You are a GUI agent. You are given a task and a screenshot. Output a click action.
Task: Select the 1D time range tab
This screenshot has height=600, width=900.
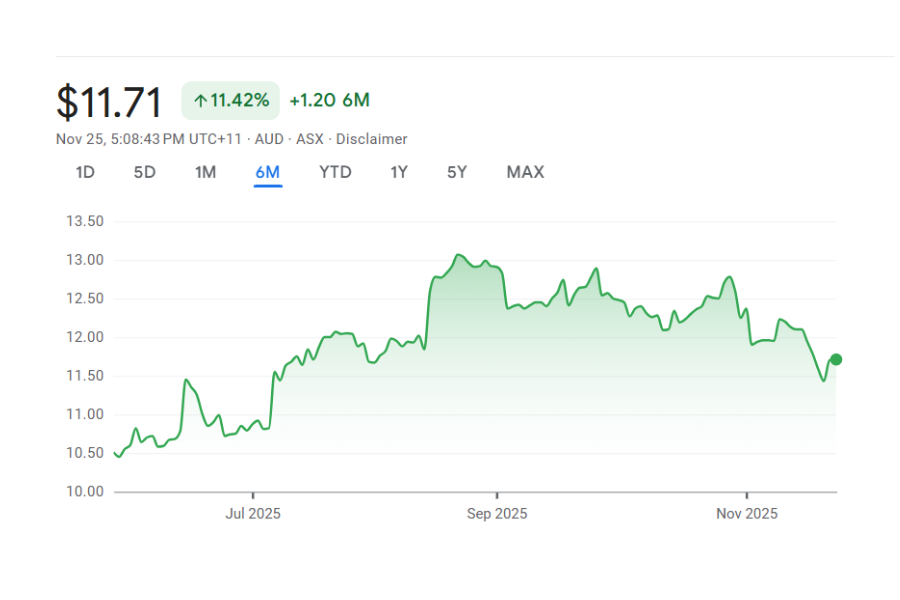(85, 172)
